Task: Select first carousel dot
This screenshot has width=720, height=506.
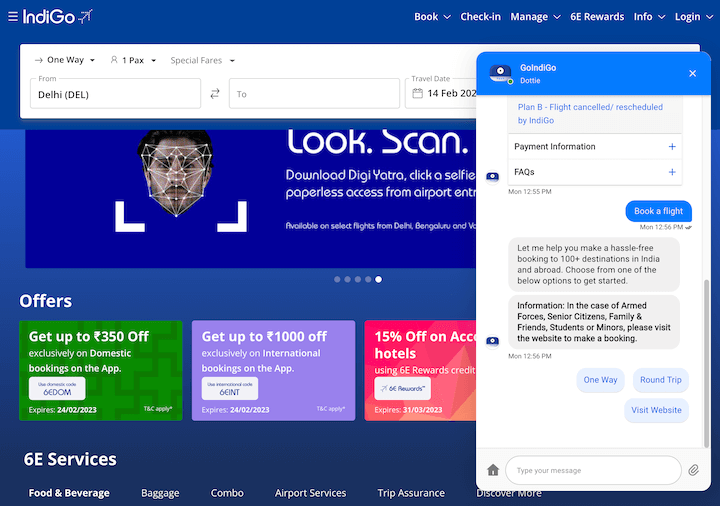Action: pos(337,279)
